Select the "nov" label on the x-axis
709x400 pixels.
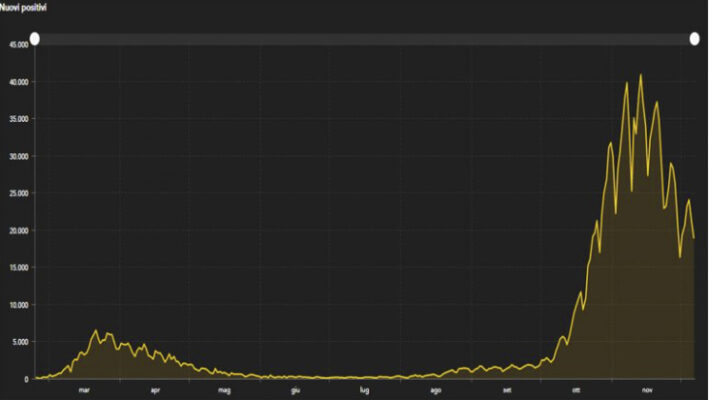[x=647, y=390]
